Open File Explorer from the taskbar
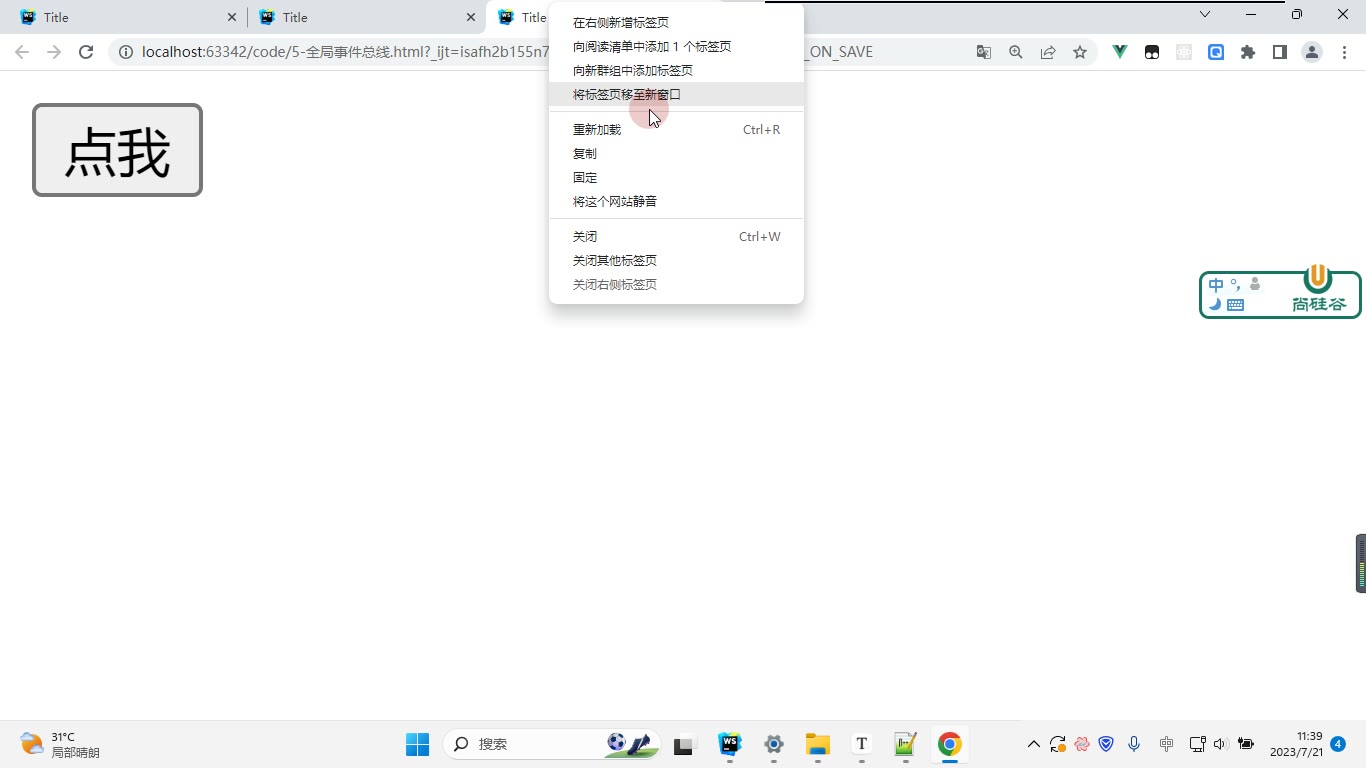Screen dimensions: 1366x768 click(818, 744)
